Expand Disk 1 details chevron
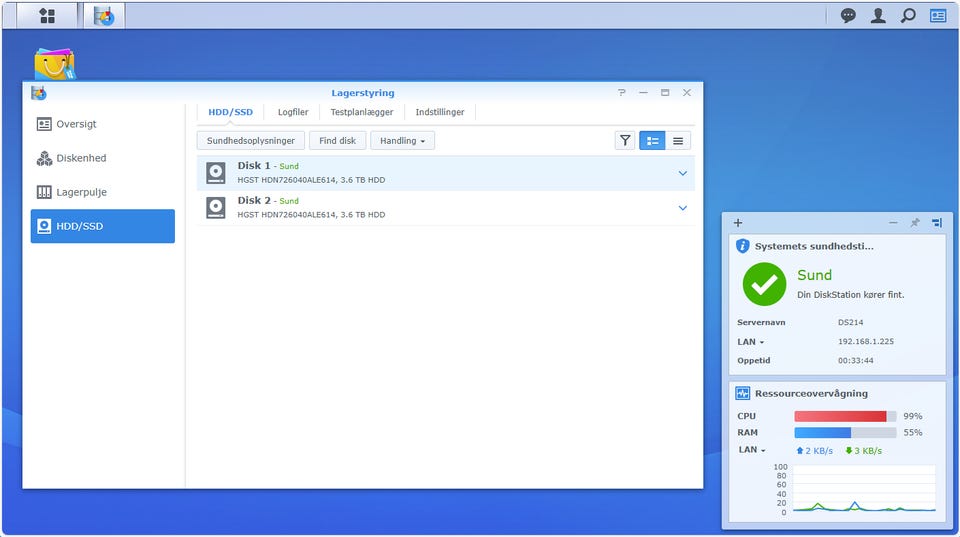Image resolution: width=960 pixels, height=537 pixels. point(683,173)
